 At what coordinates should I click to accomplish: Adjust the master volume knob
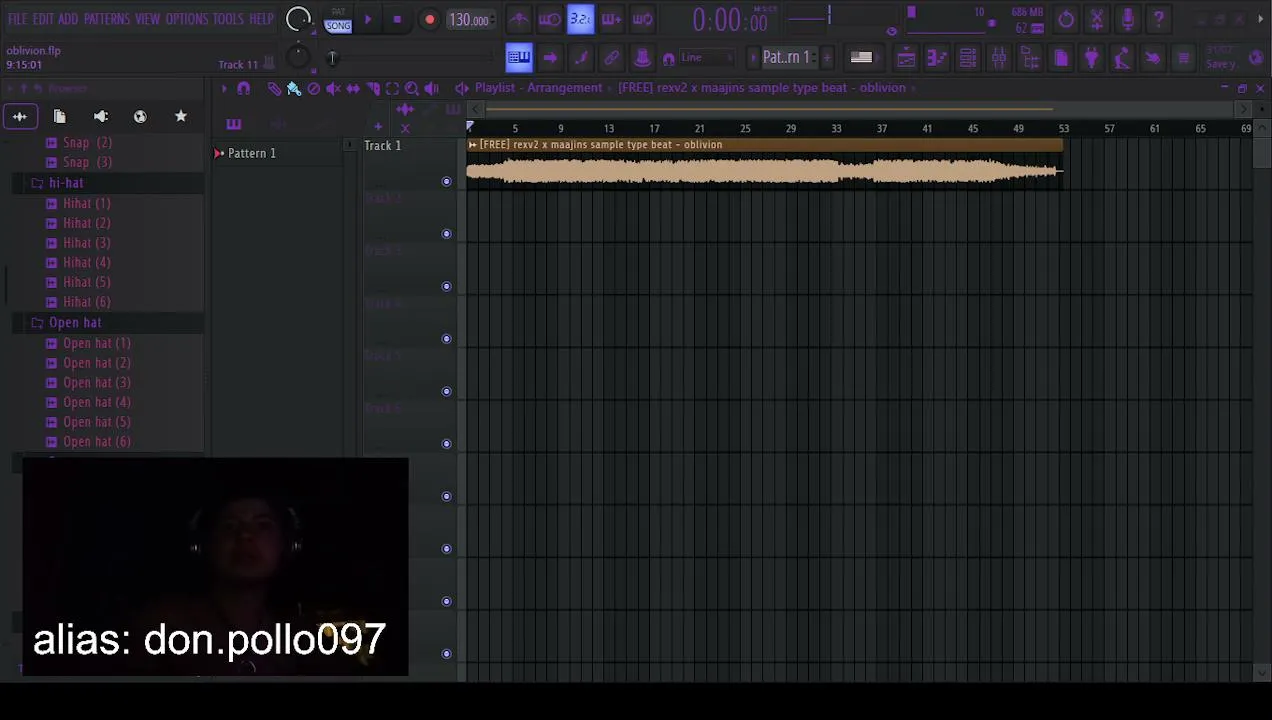pyautogui.click(x=298, y=19)
